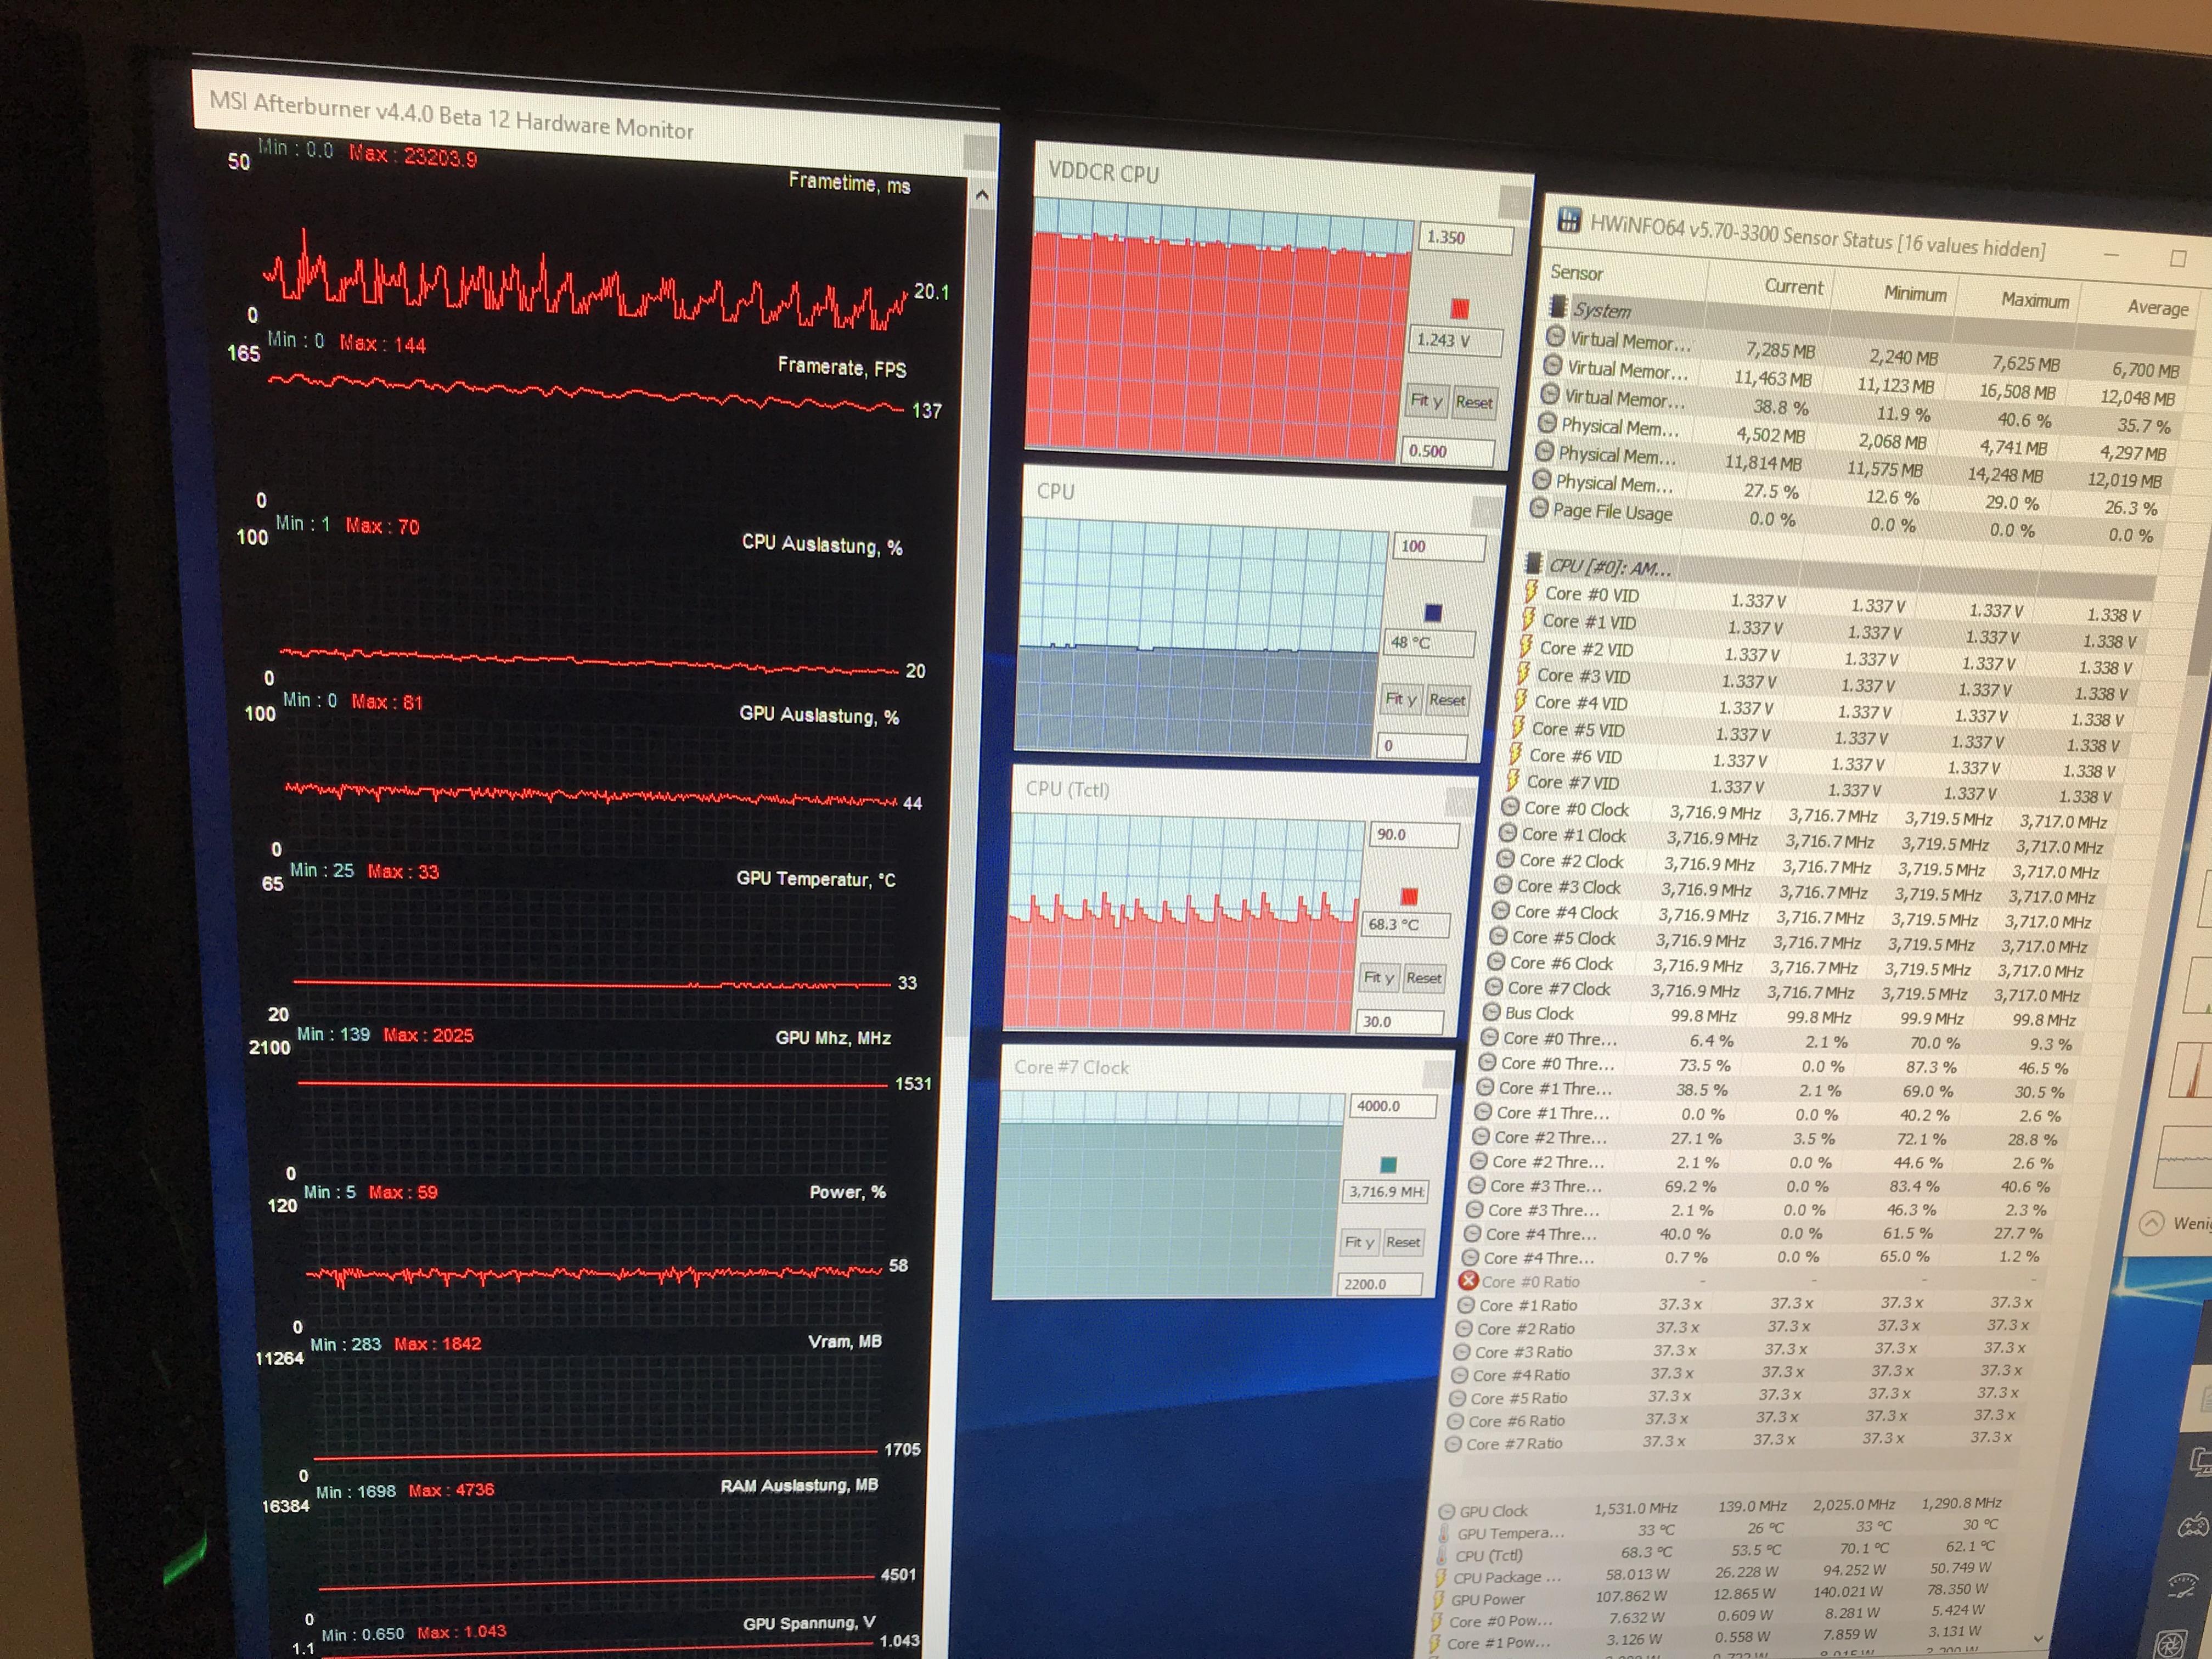Open the red color swatch in the VDDCR CPU graph
Viewport: 2212px width, 1659px height.
click(1459, 308)
